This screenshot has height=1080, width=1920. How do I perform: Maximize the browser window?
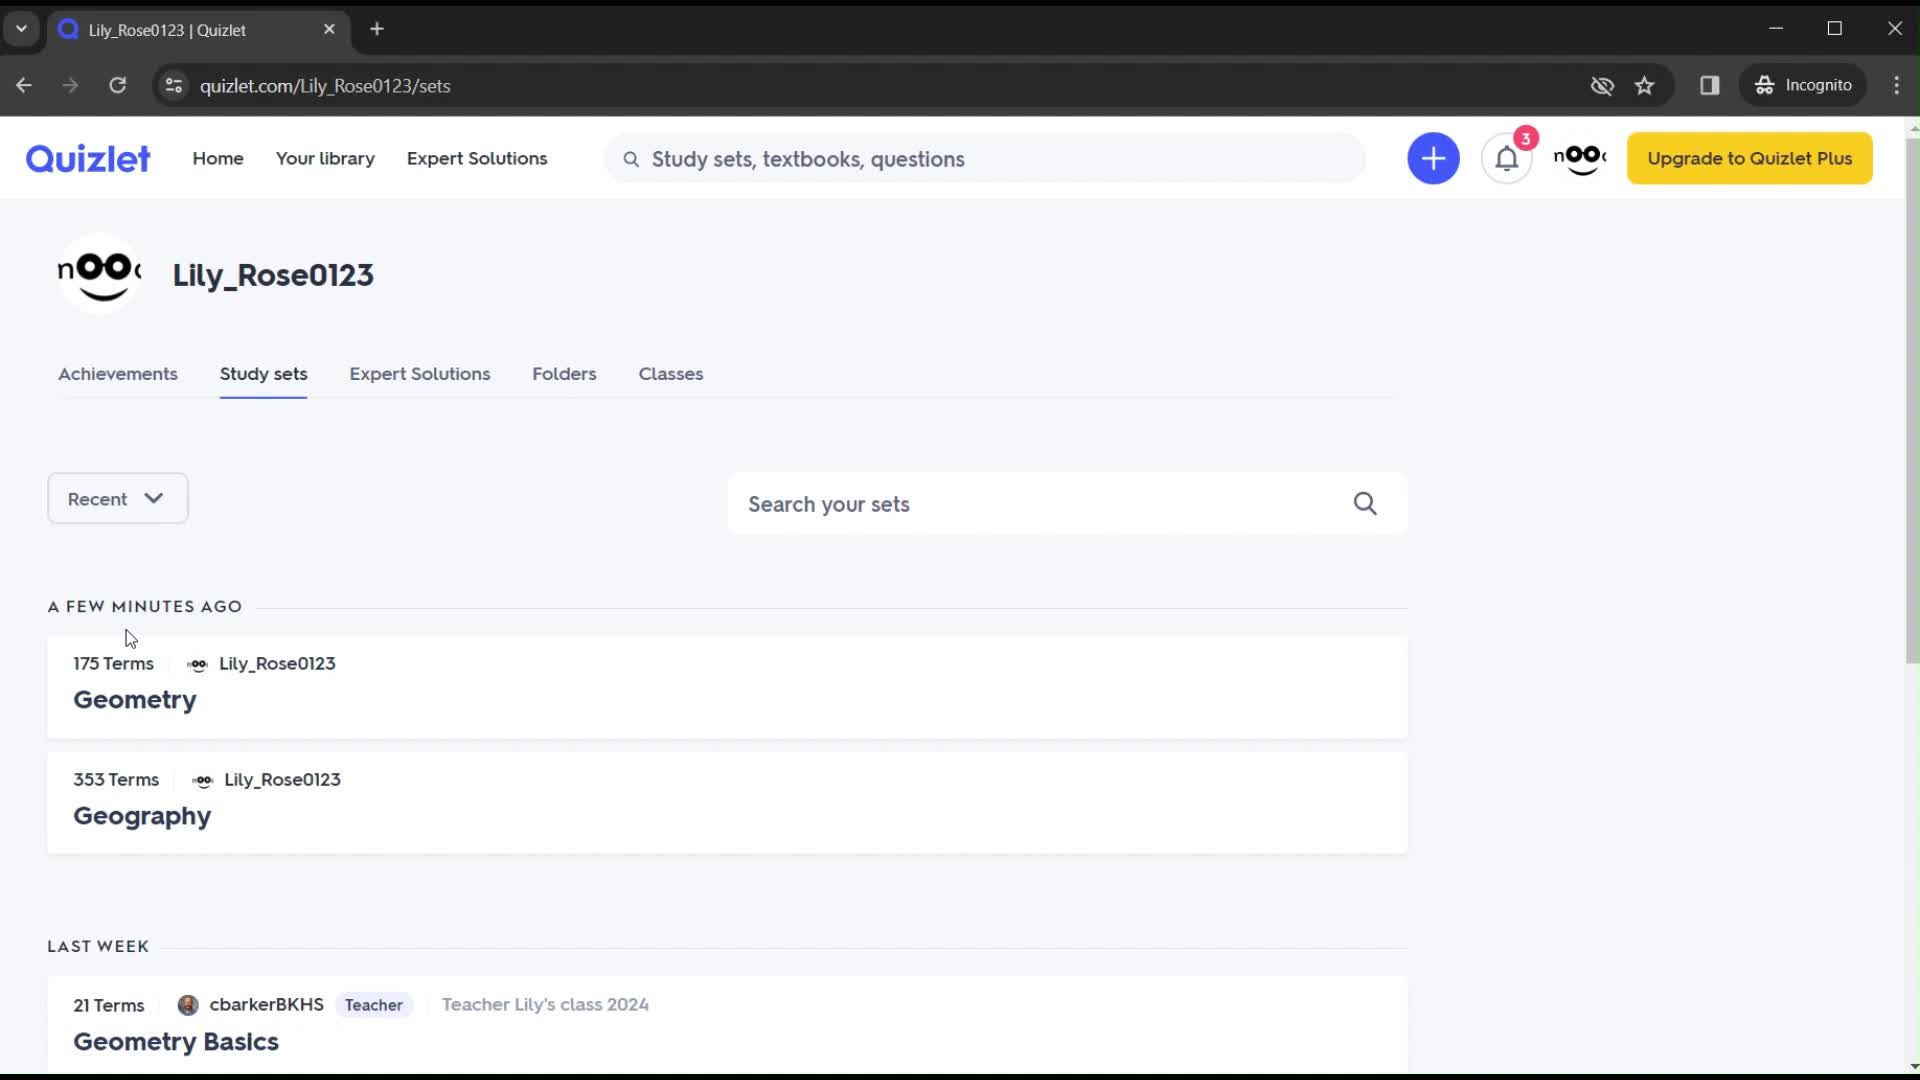(x=1834, y=29)
